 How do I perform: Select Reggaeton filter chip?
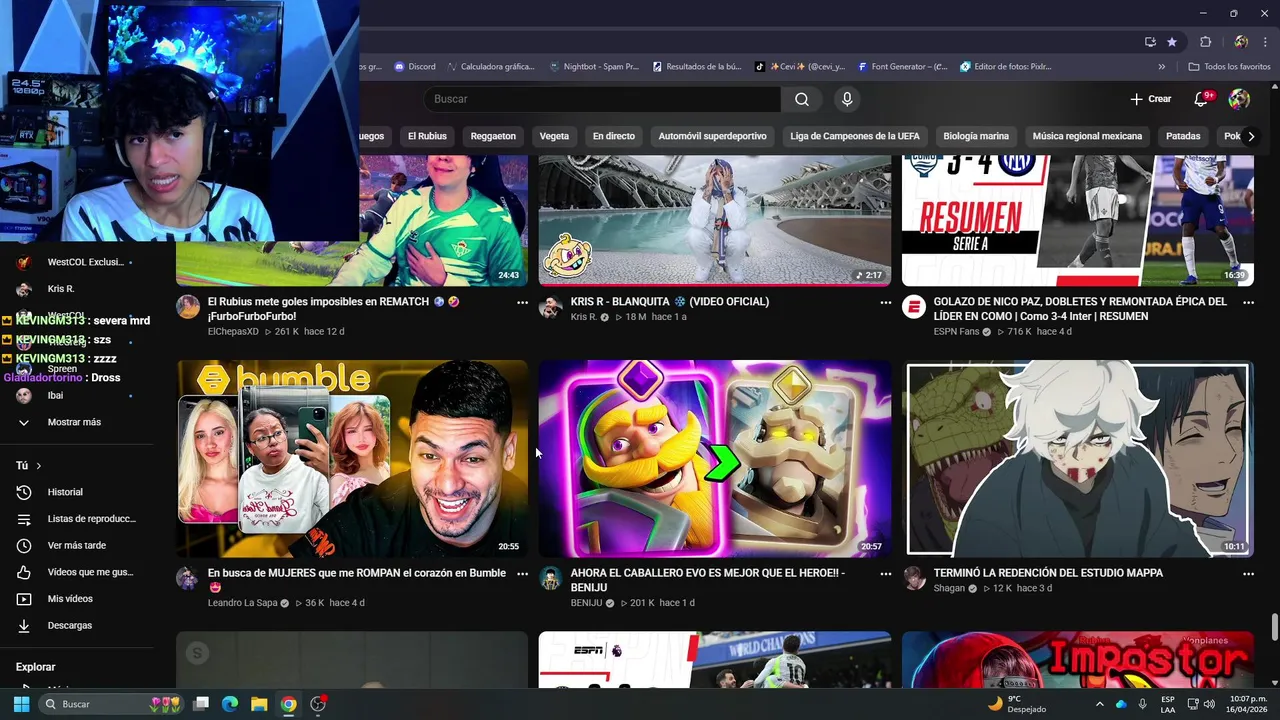tap(493, 136)
